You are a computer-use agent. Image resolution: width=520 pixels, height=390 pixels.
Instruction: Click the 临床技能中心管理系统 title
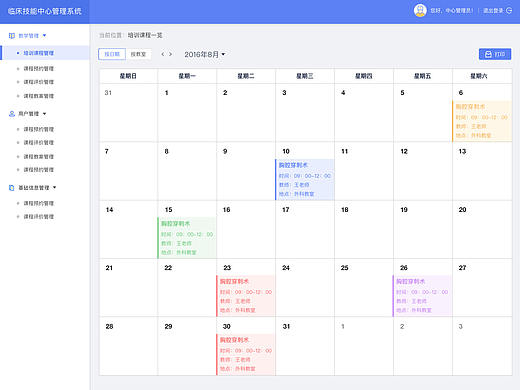point(45,11)
